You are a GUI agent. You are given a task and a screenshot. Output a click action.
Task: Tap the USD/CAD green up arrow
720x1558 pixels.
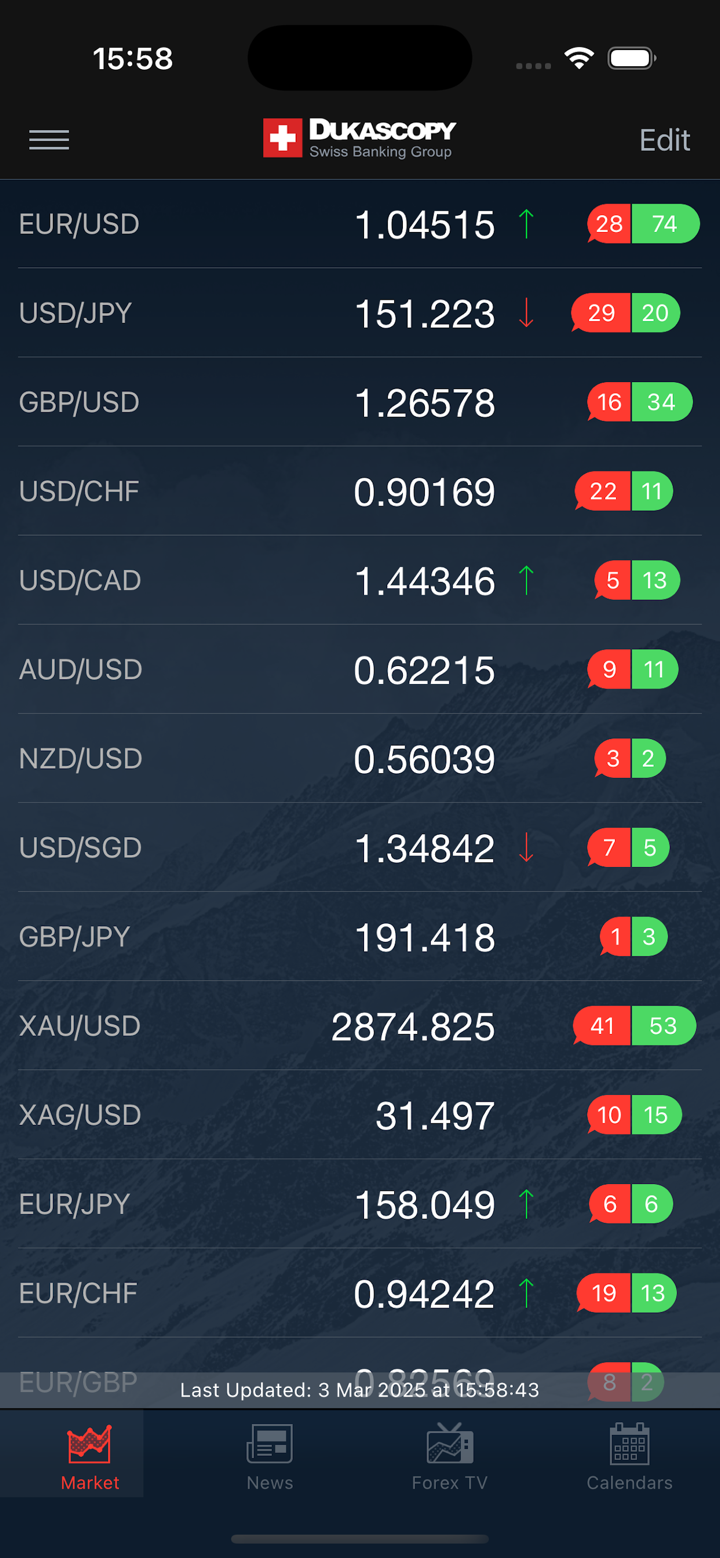[526, 580]
